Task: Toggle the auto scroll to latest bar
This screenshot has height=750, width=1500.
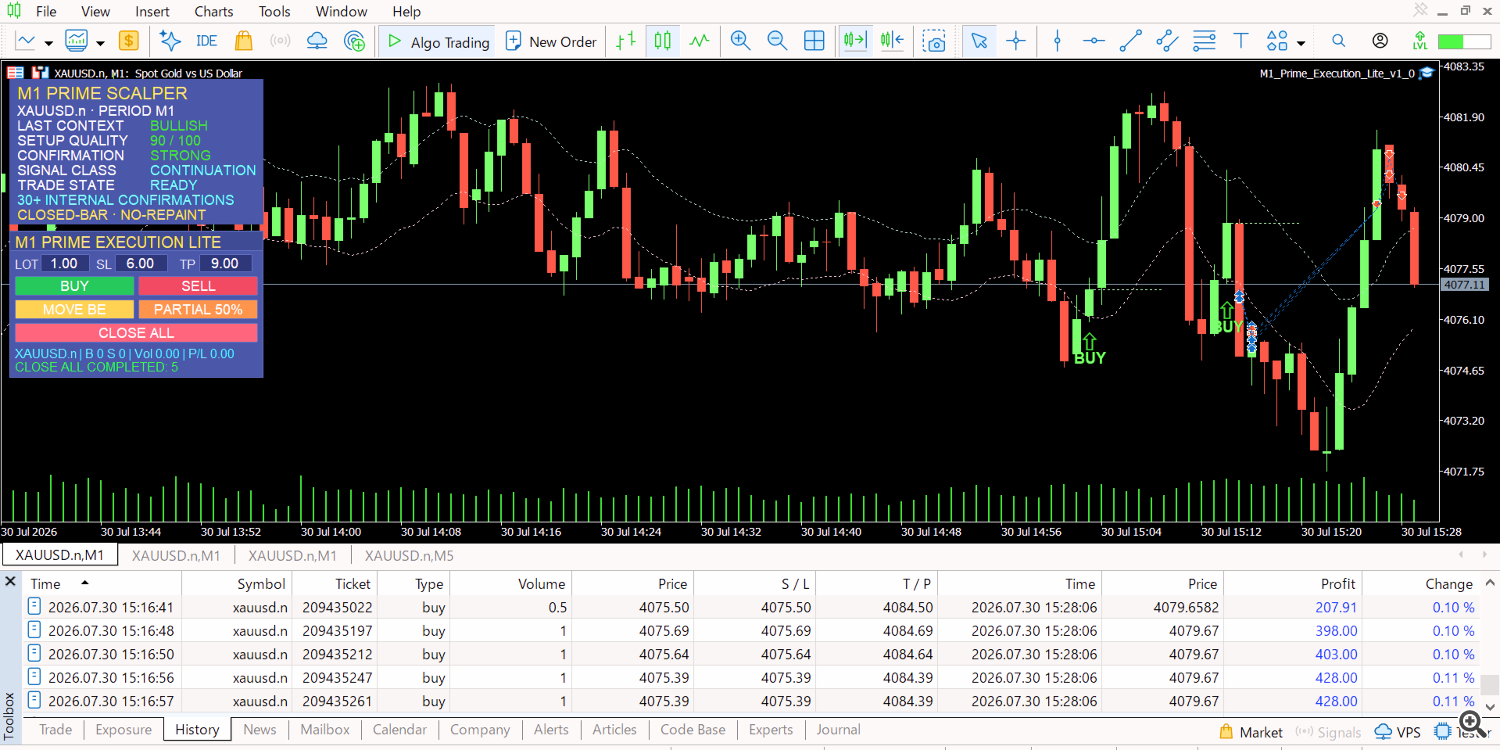Action: (x=855, y=41)
